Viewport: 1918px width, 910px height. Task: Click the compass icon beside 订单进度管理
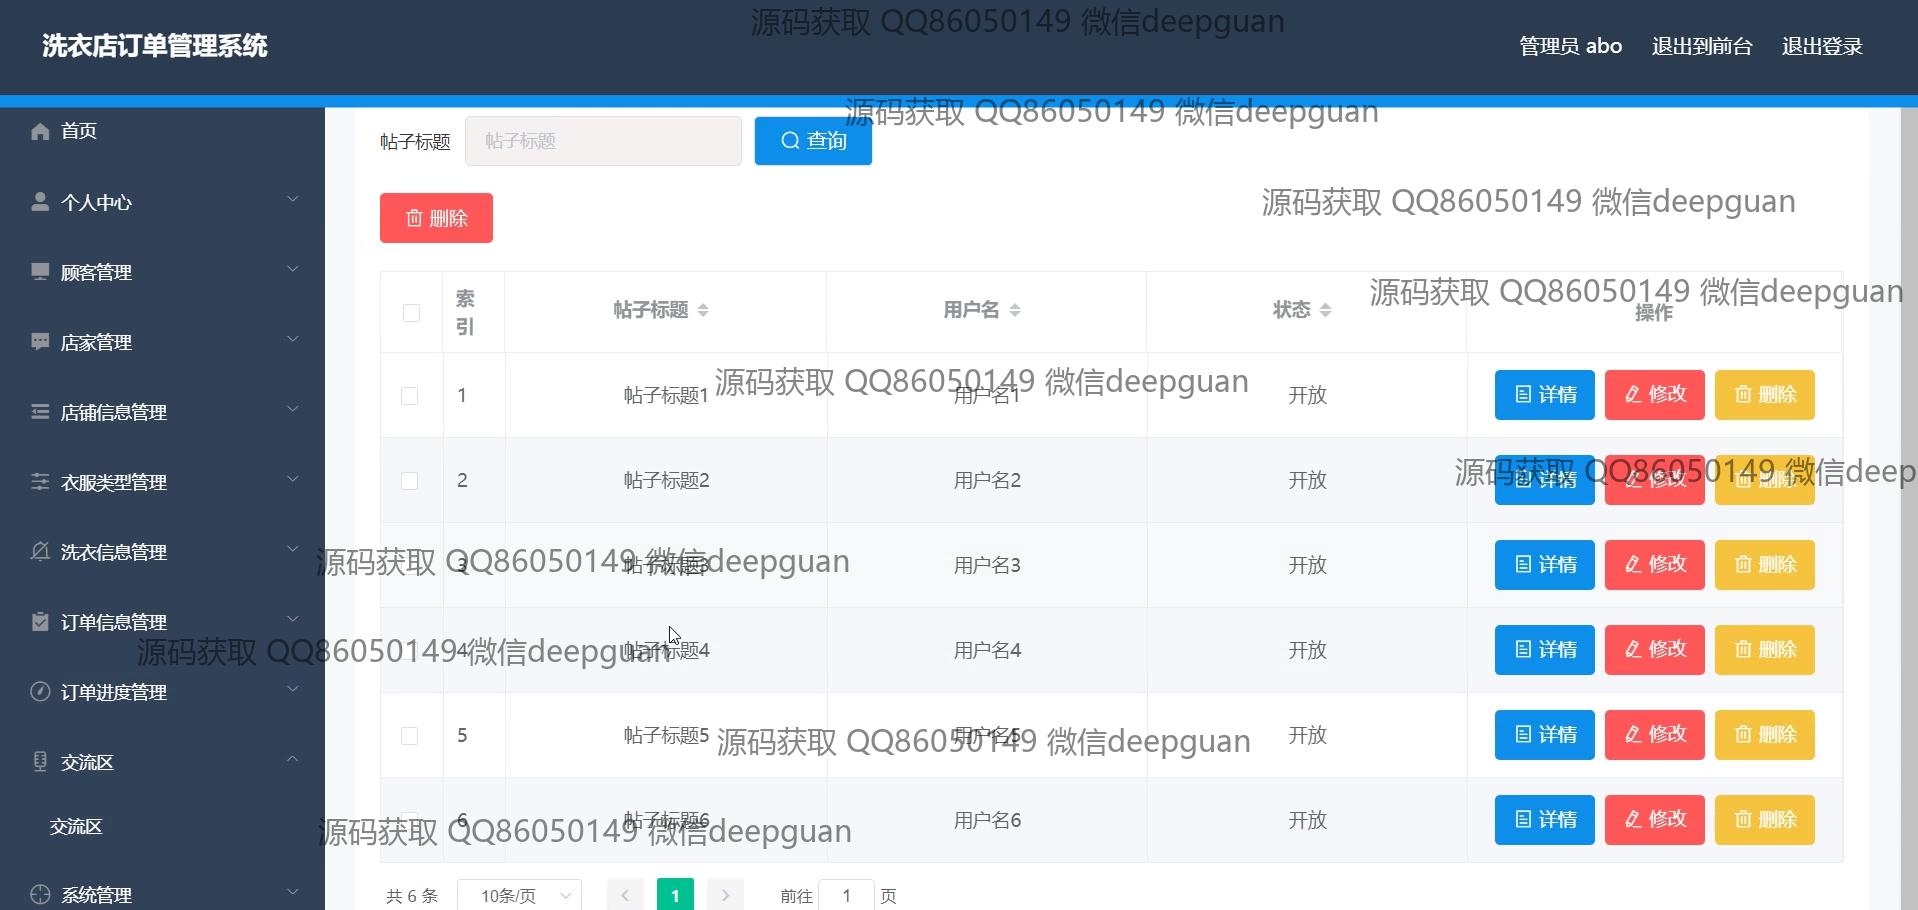[40, 692]
